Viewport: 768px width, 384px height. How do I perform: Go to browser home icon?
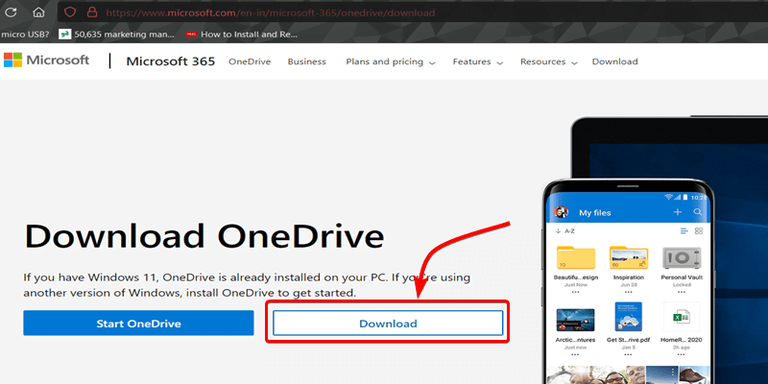tap(38, 12)
